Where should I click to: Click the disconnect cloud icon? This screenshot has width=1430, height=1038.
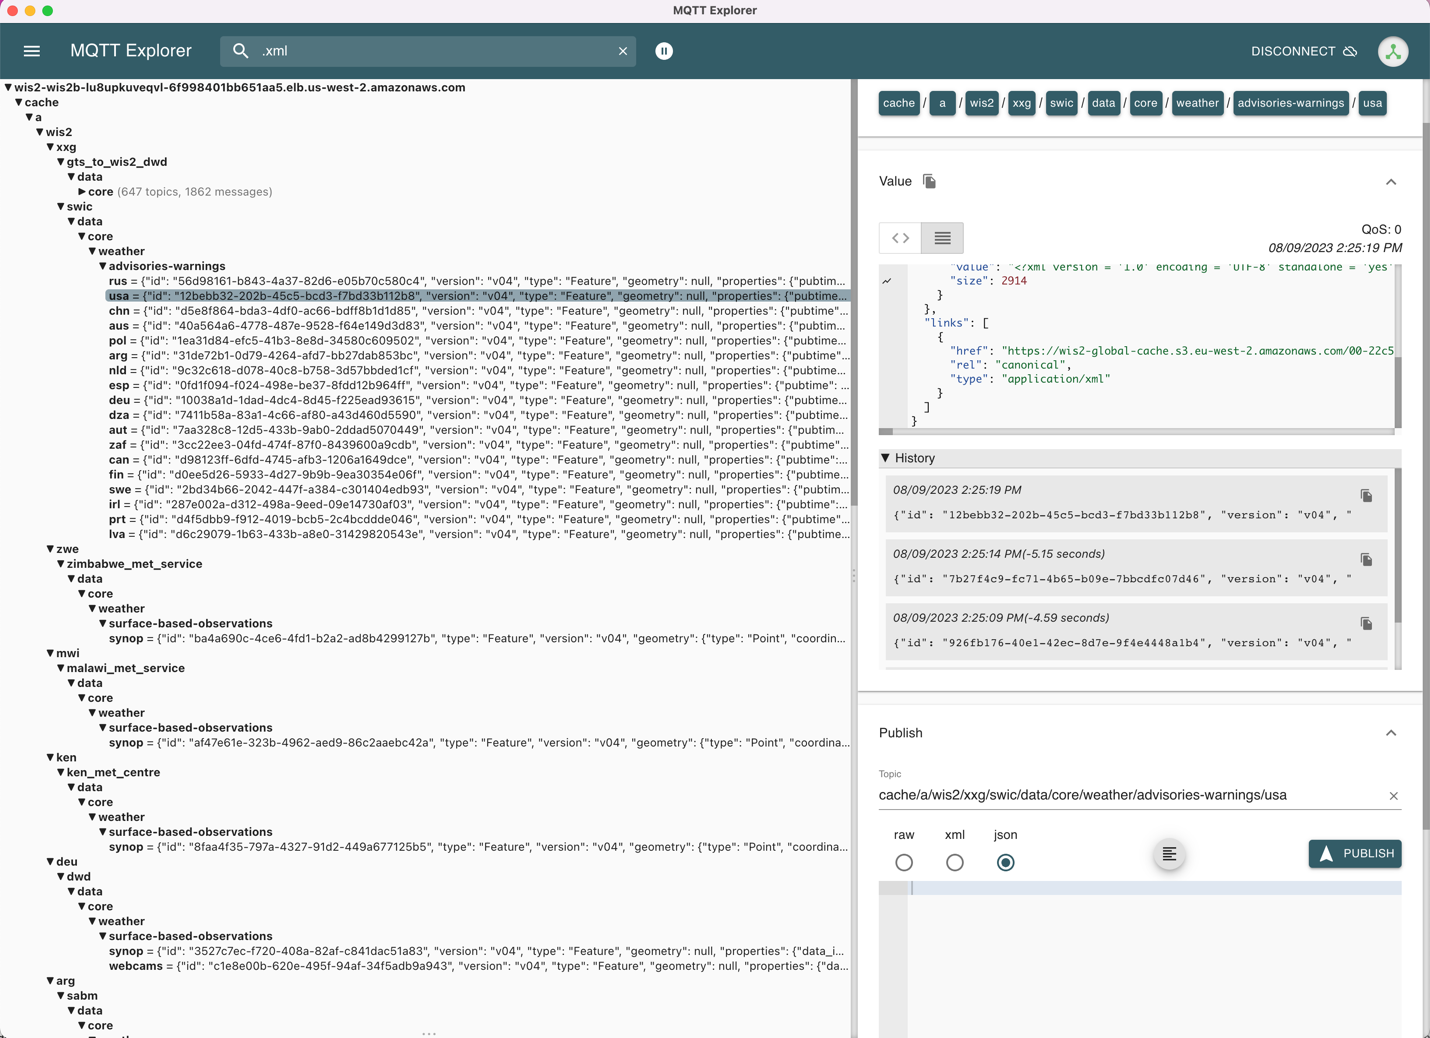pos(1351,51)
